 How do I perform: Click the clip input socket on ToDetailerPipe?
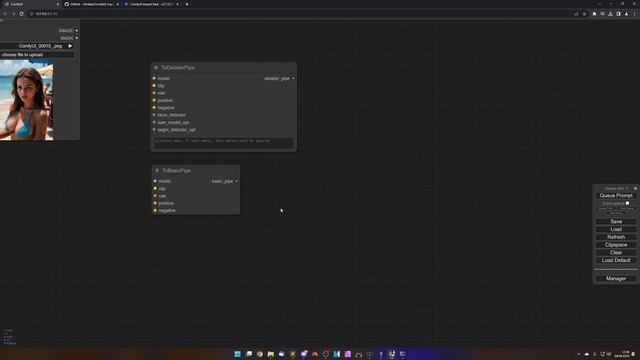pyautogui.click(x=154, y=86)
